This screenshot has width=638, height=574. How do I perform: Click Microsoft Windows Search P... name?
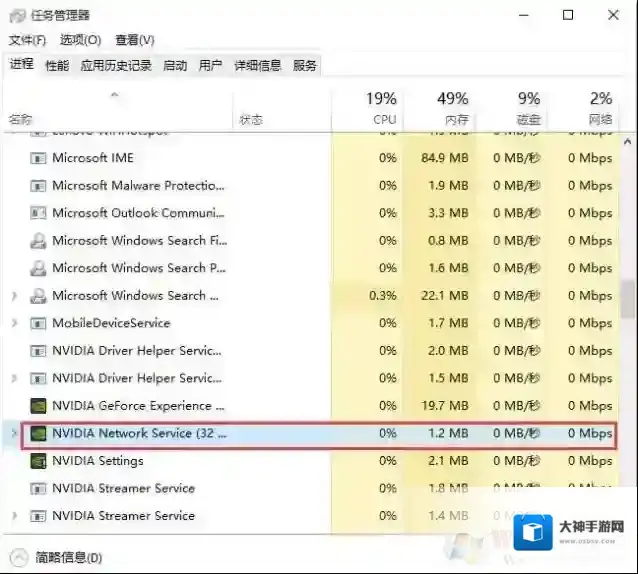coord(139,268)
